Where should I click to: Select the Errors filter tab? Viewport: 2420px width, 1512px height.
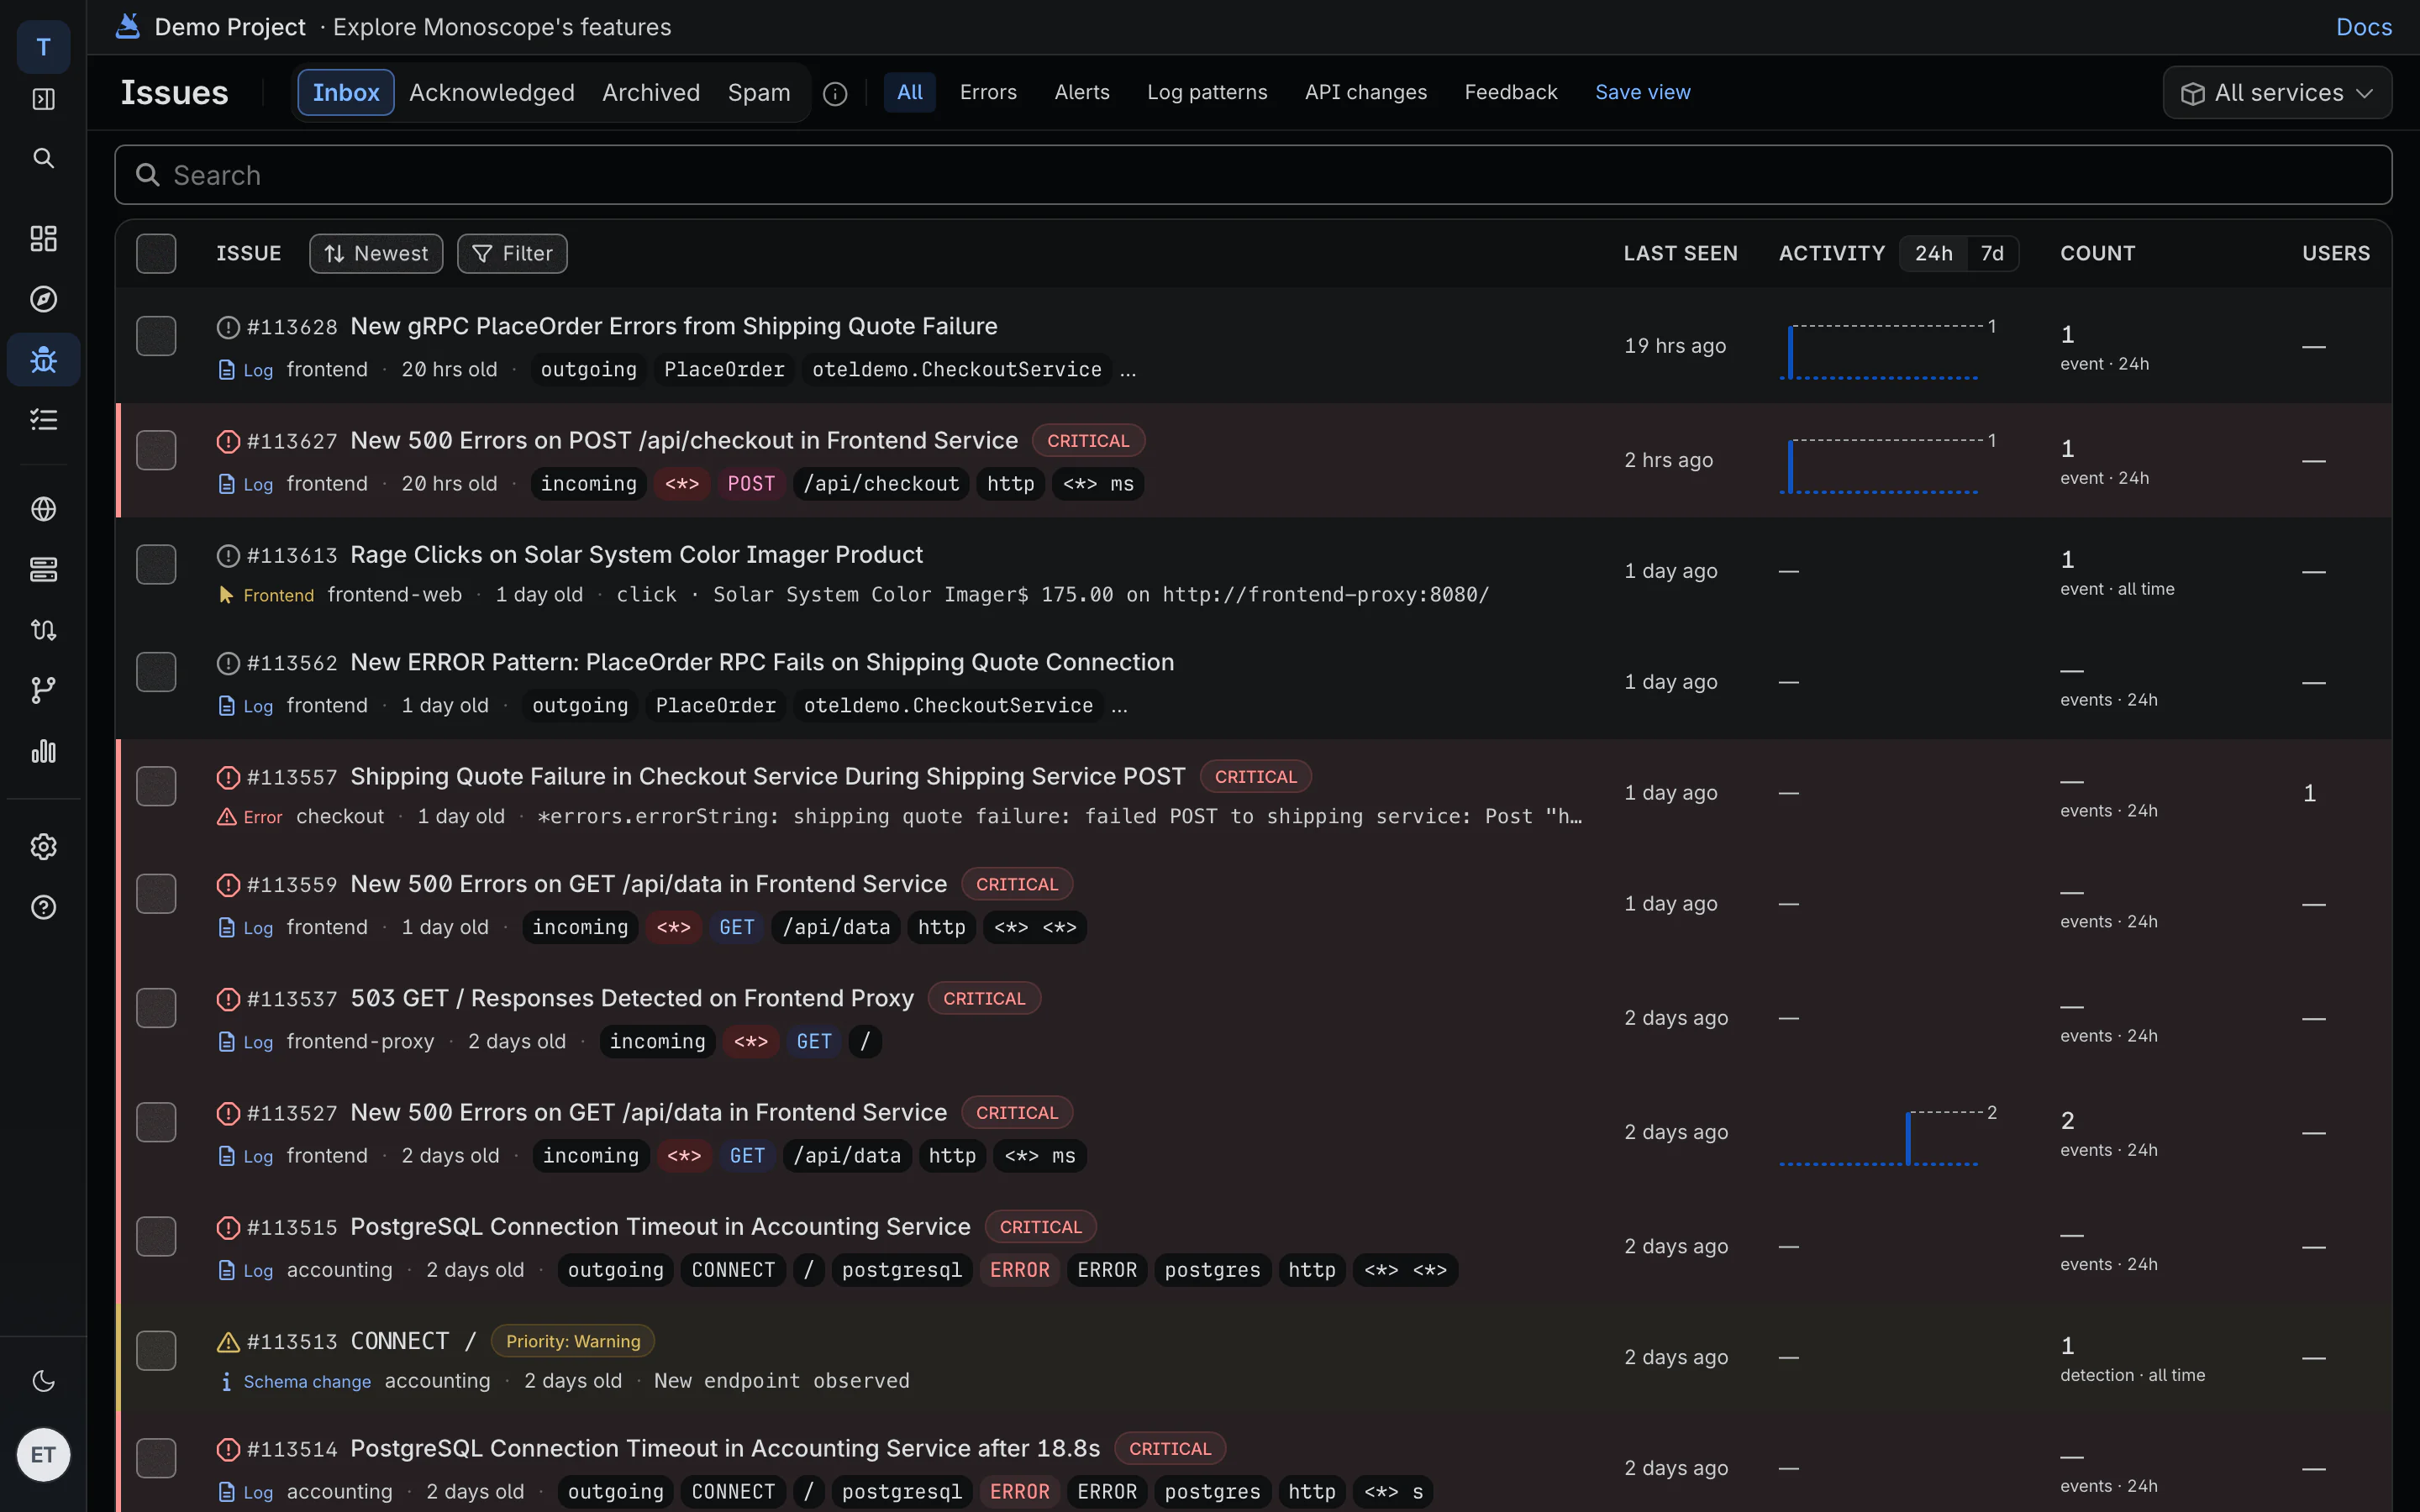(988, 92)
